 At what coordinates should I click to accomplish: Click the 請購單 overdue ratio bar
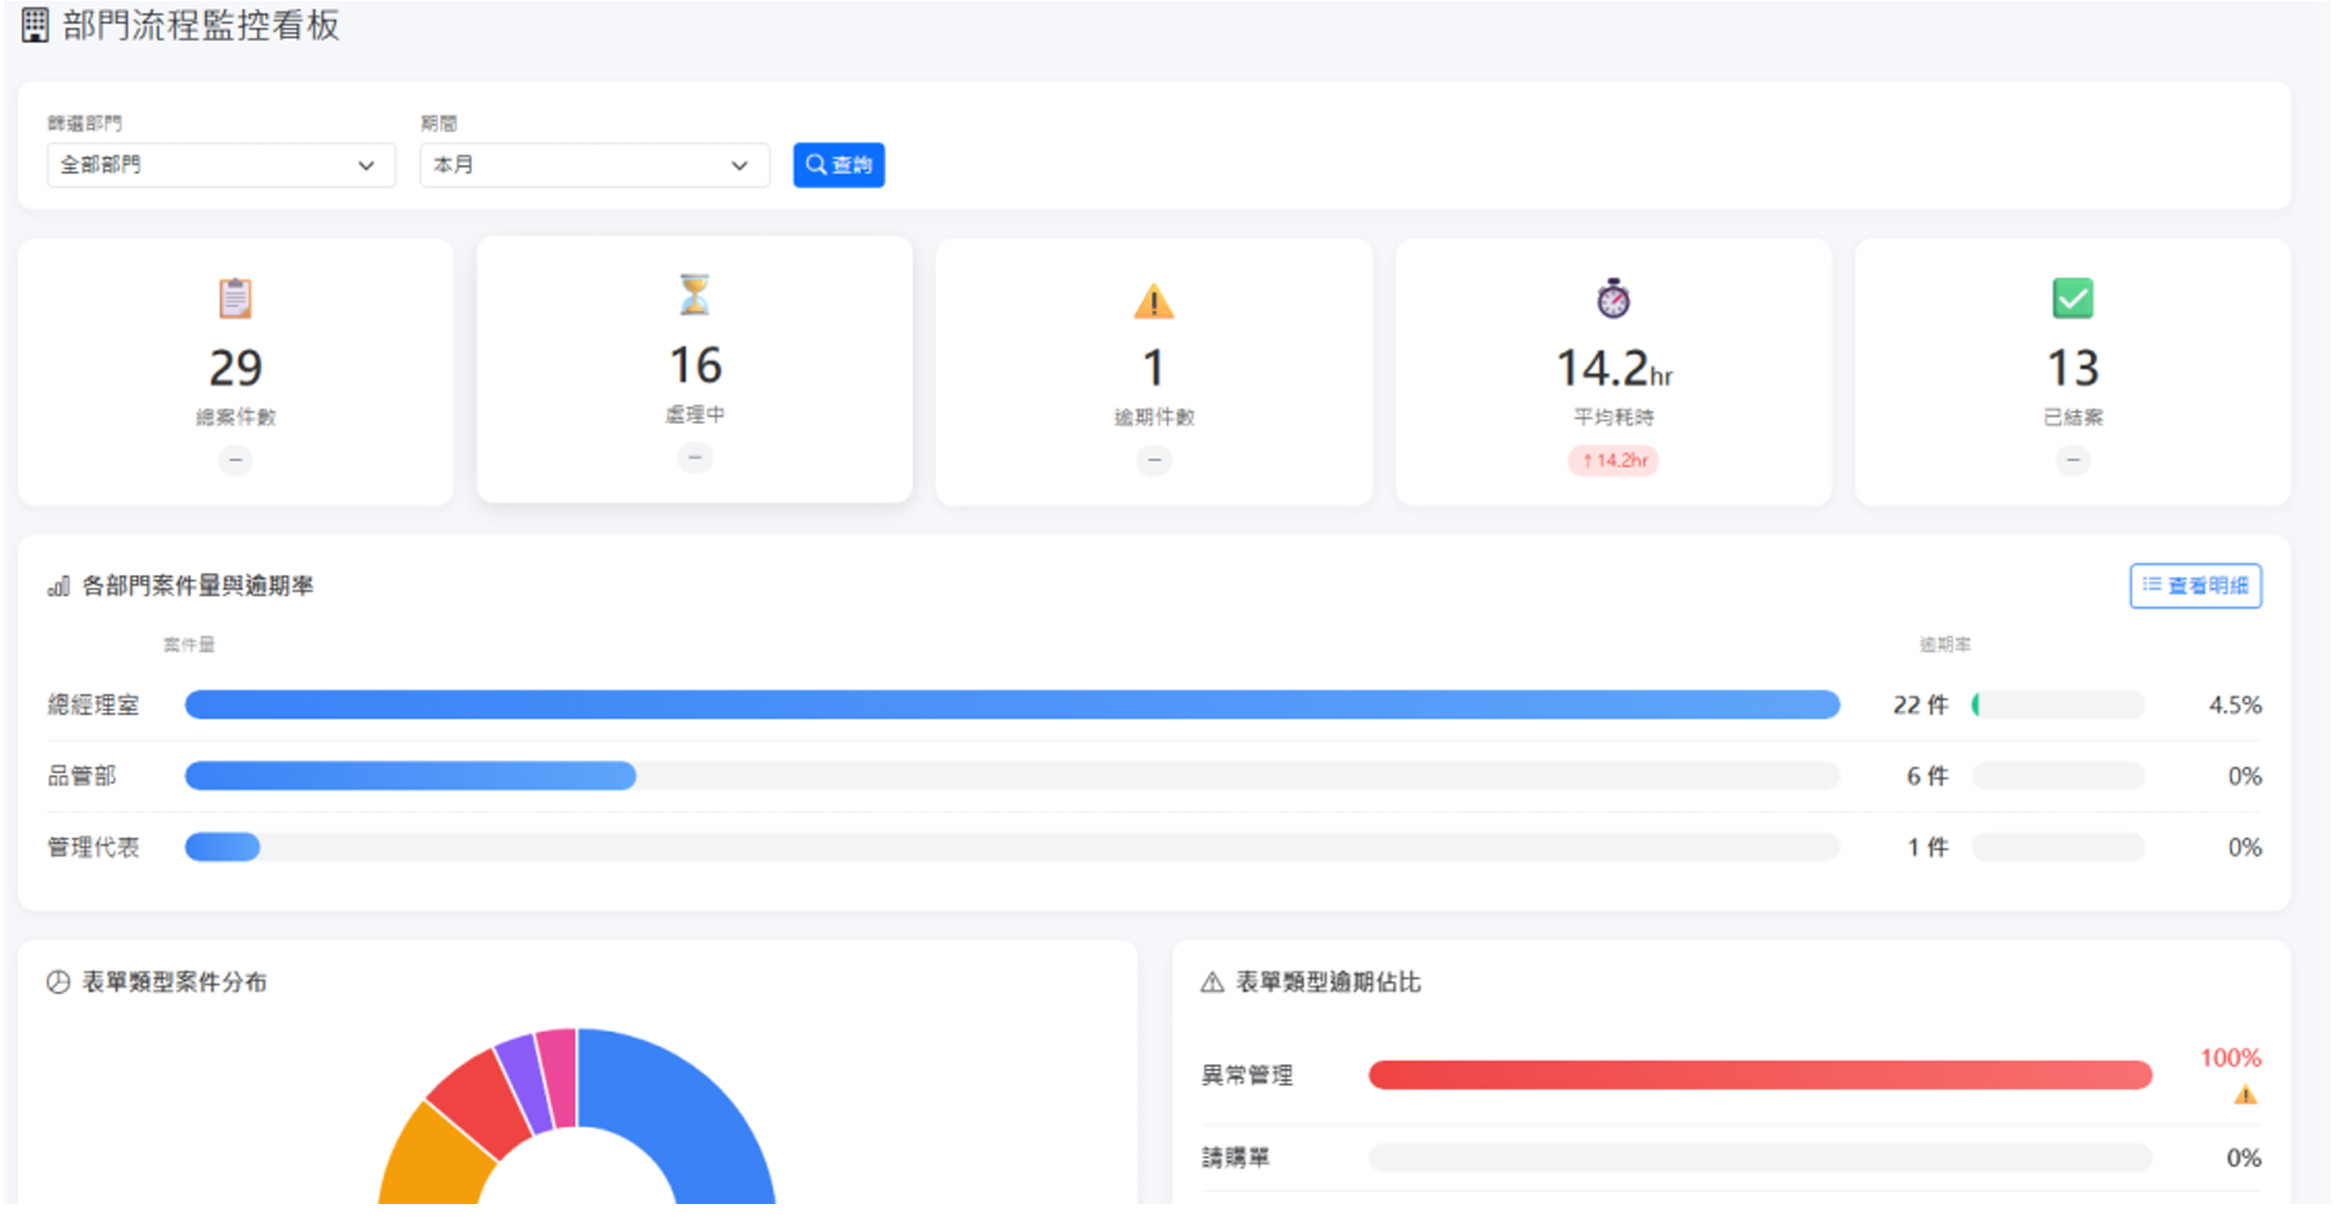(x=1759, y=1158)
